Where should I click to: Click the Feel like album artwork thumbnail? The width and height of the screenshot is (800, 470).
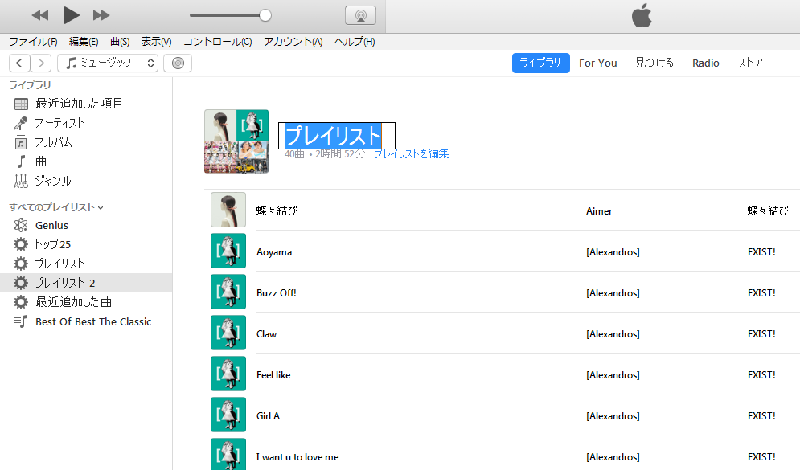228,374
